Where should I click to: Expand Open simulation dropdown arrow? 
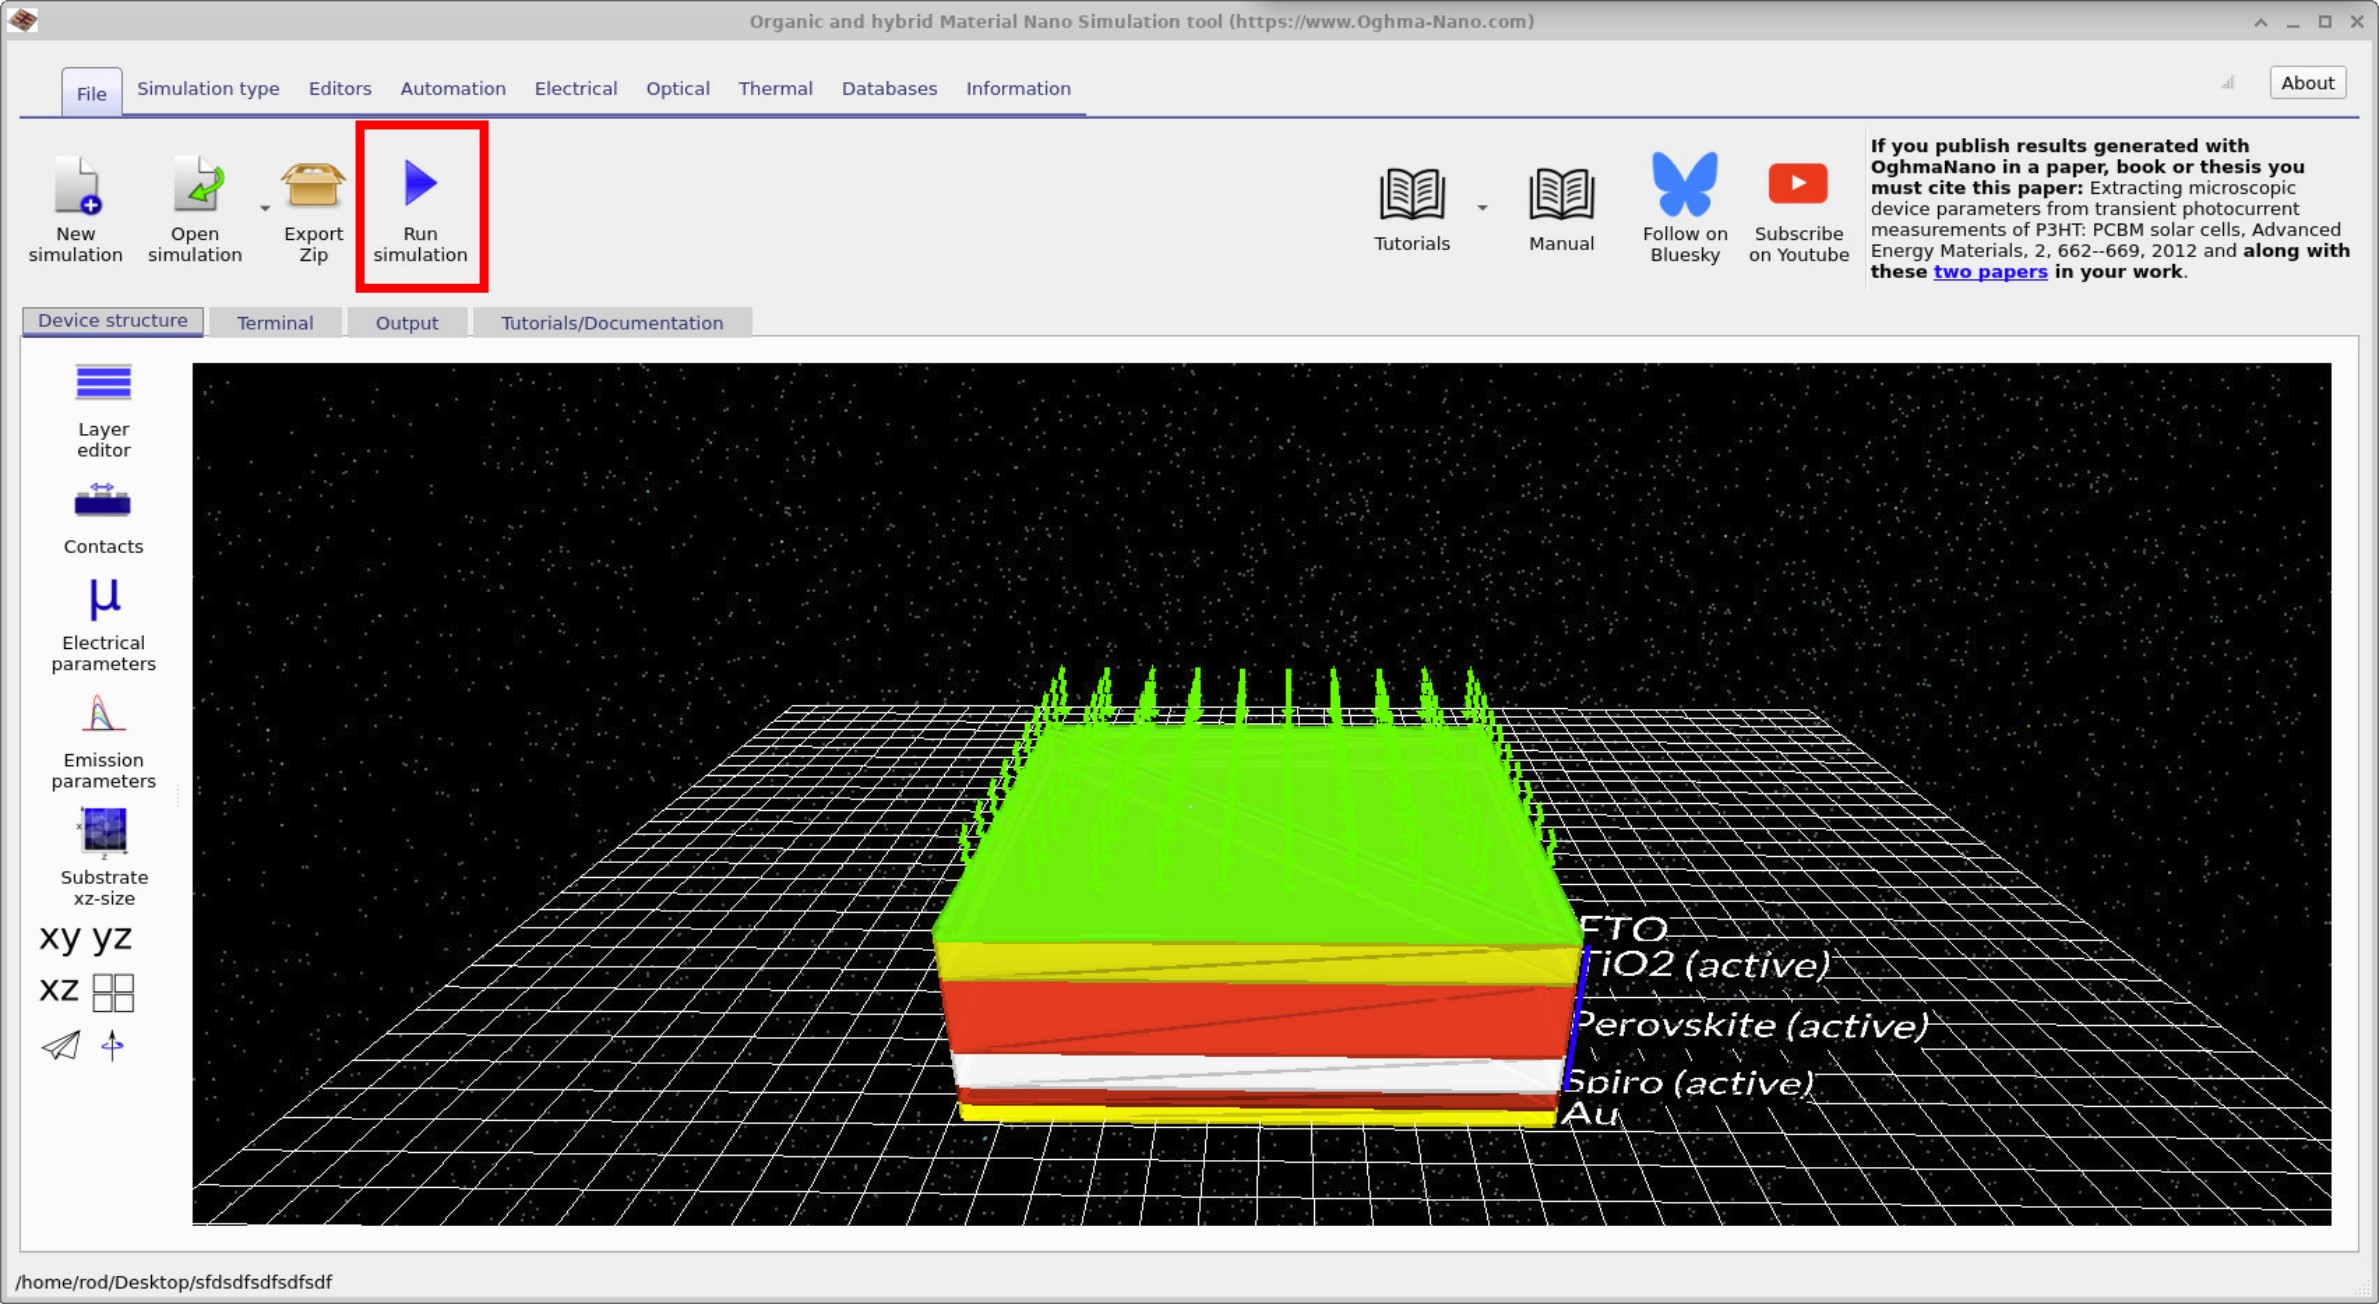(x=265, y=209)
